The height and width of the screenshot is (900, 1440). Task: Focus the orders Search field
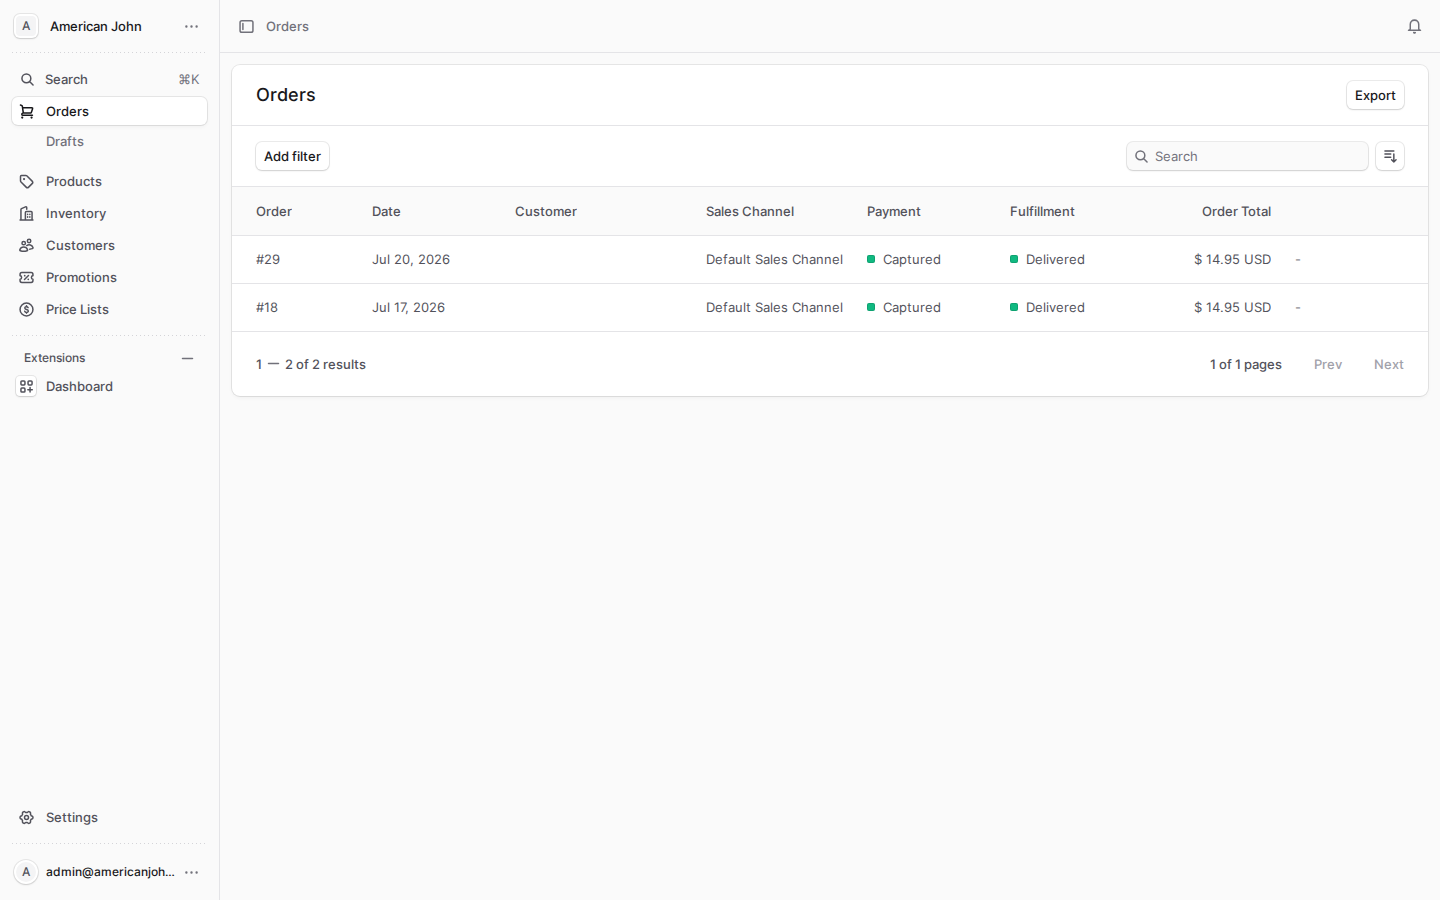click(x=1247, y=156)
